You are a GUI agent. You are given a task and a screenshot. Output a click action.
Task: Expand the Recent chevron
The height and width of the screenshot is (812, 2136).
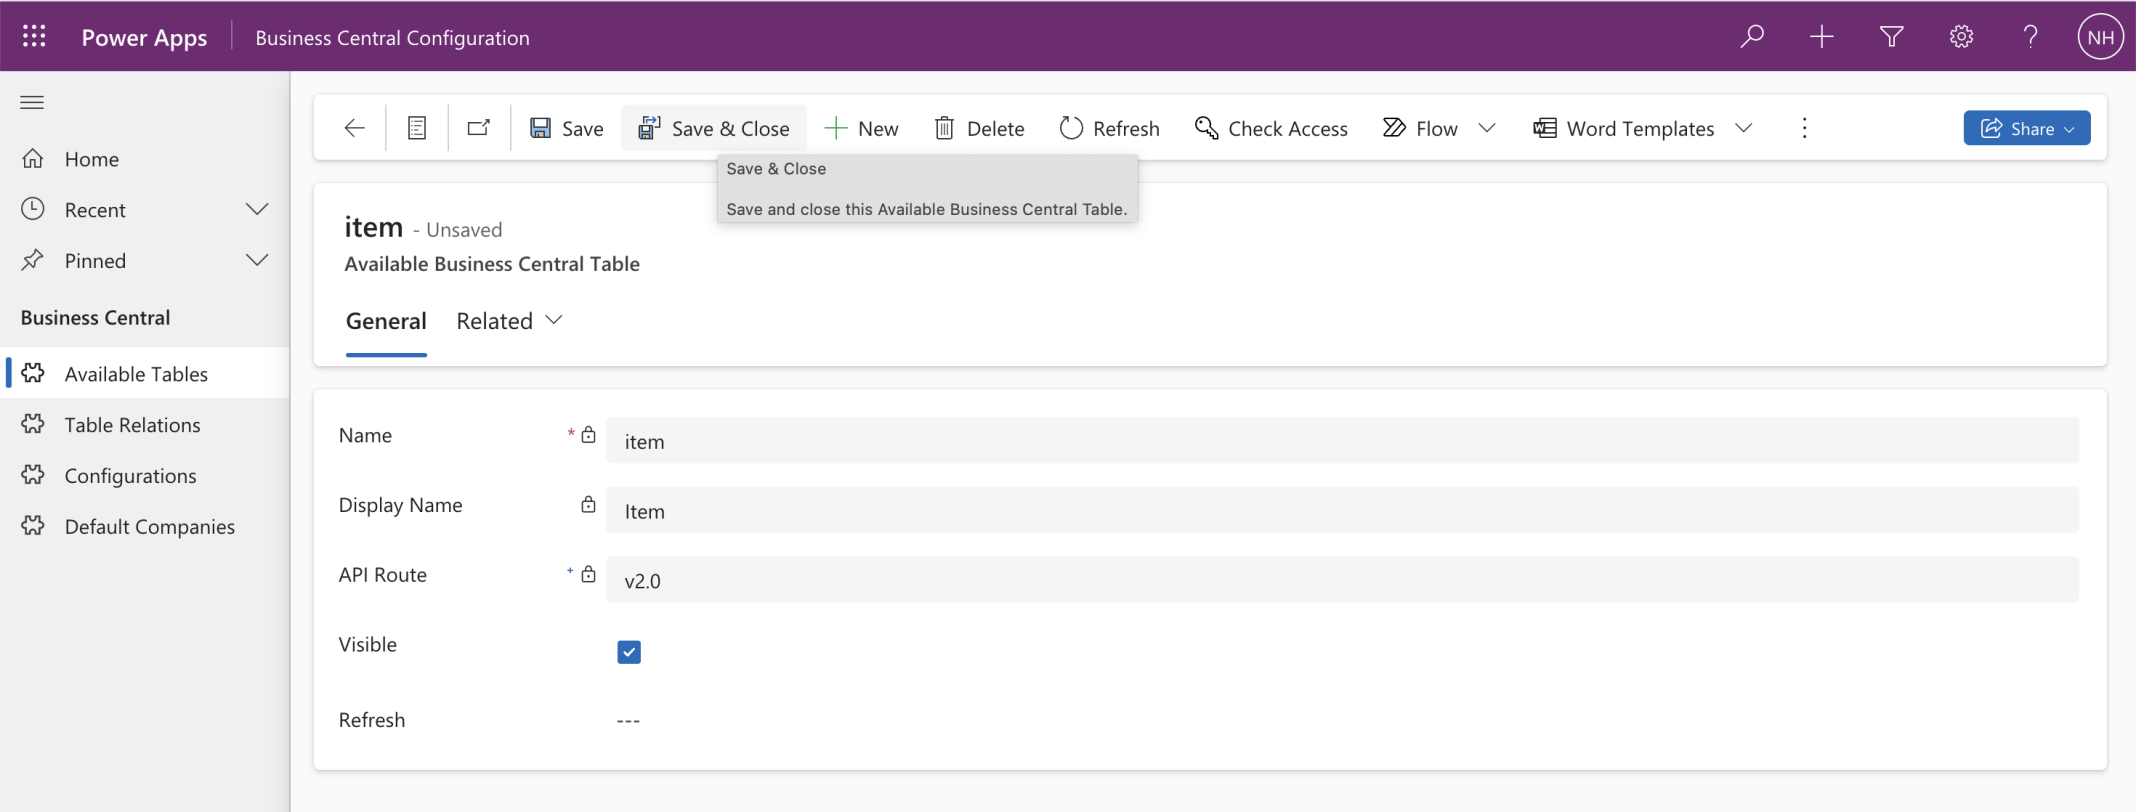[x=257, y=210]
